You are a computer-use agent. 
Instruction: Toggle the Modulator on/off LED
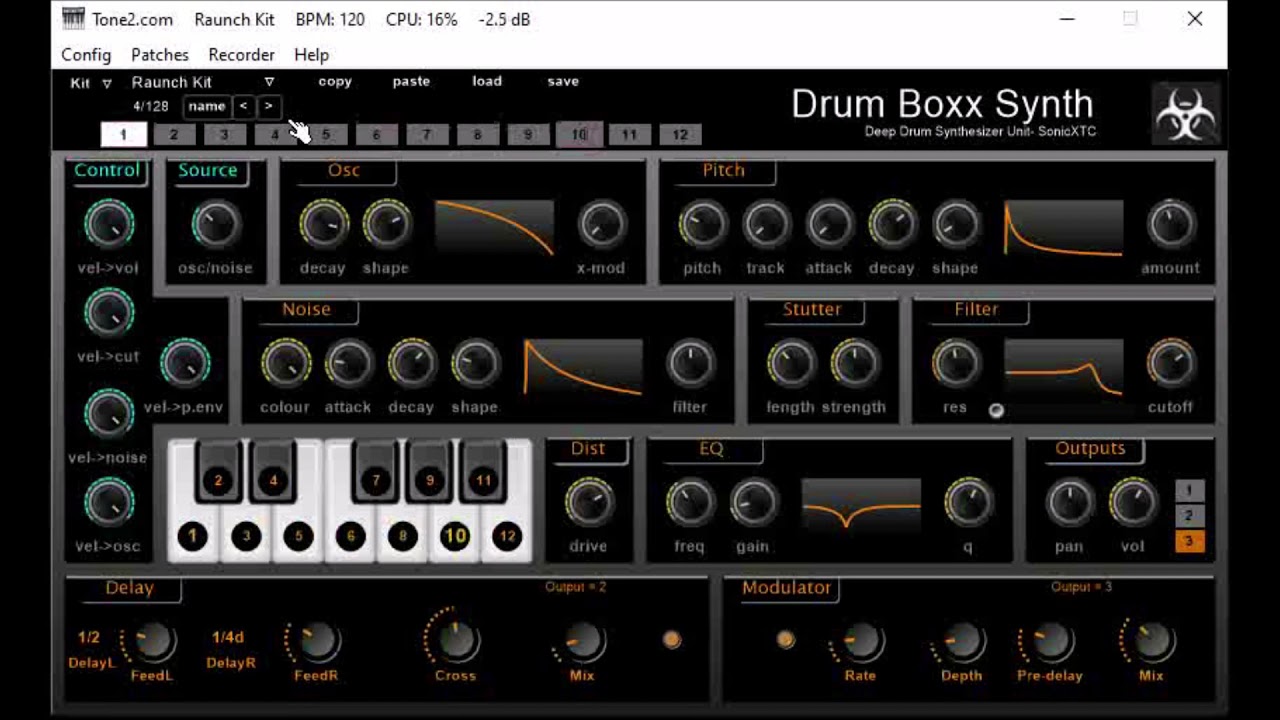786,639
